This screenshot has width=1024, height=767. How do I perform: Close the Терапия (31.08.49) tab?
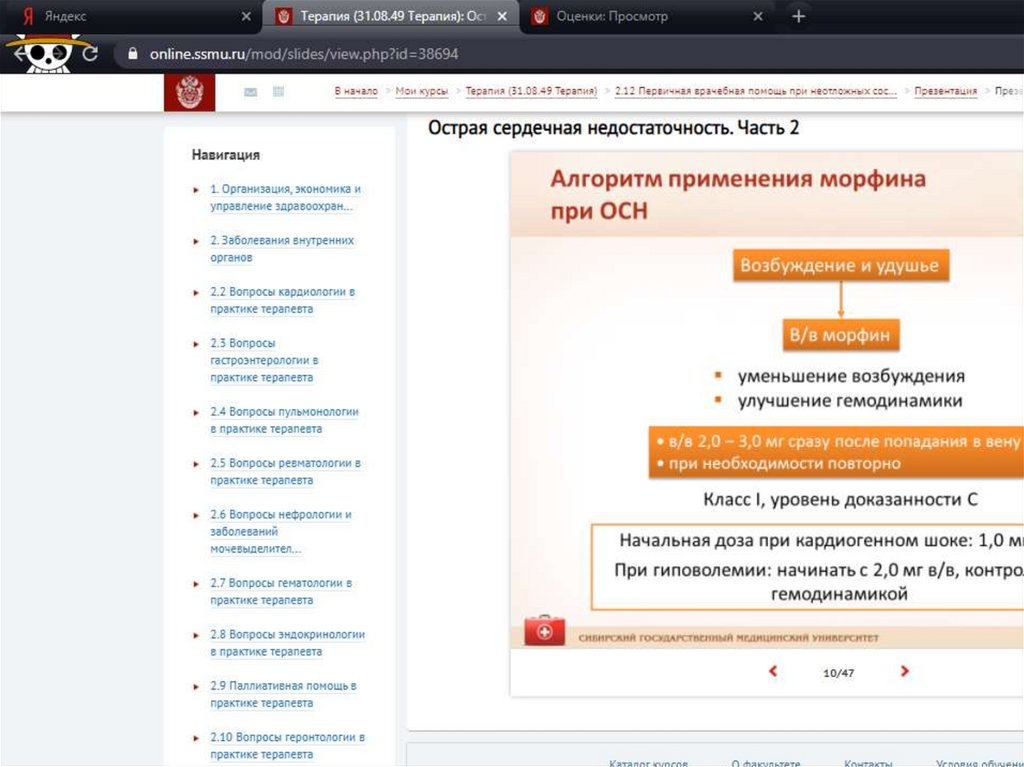(x=502, y=16)
